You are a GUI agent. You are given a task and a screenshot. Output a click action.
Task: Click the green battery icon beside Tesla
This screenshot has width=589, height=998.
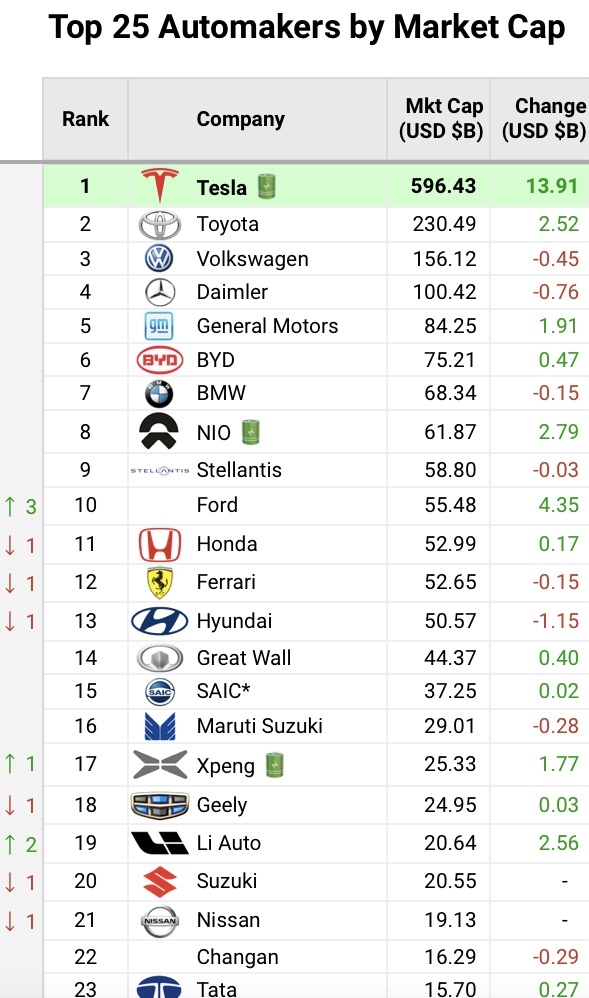point(267,186)
